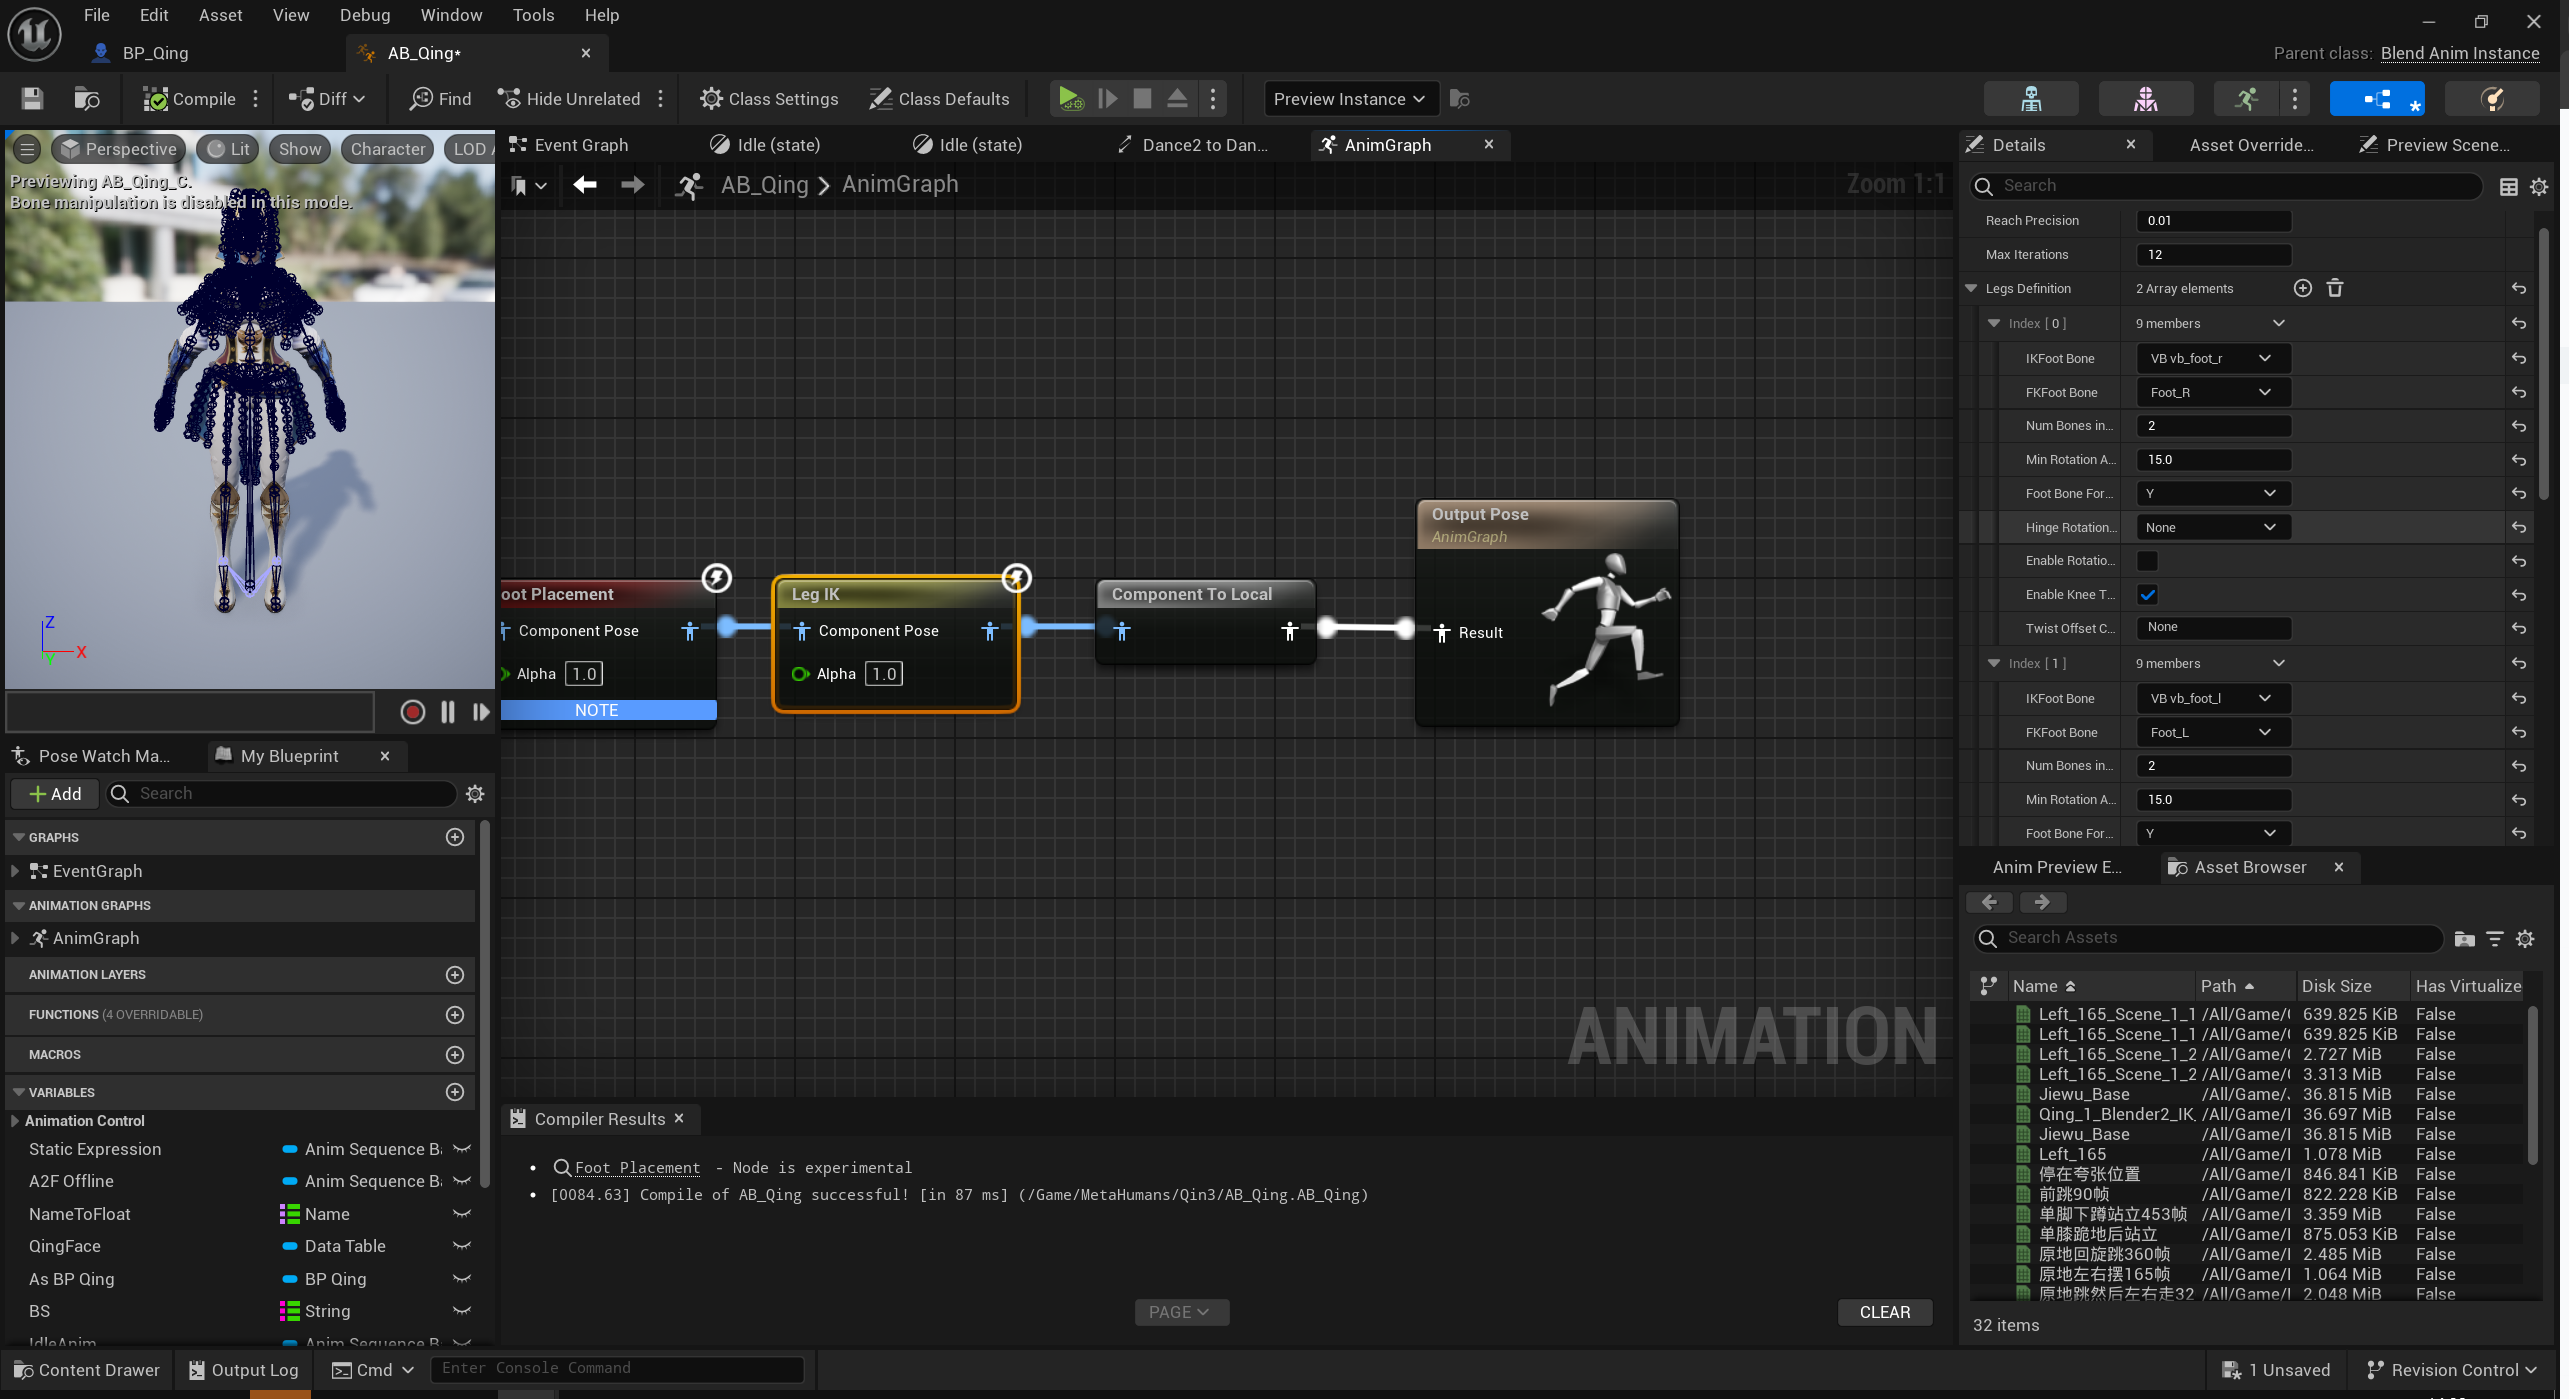This screenshot has width=2569, height=1399.
Task: Open the Hinge Rotation Axis dropdown
Action: pyautogui.click(x=2212, y=528)
